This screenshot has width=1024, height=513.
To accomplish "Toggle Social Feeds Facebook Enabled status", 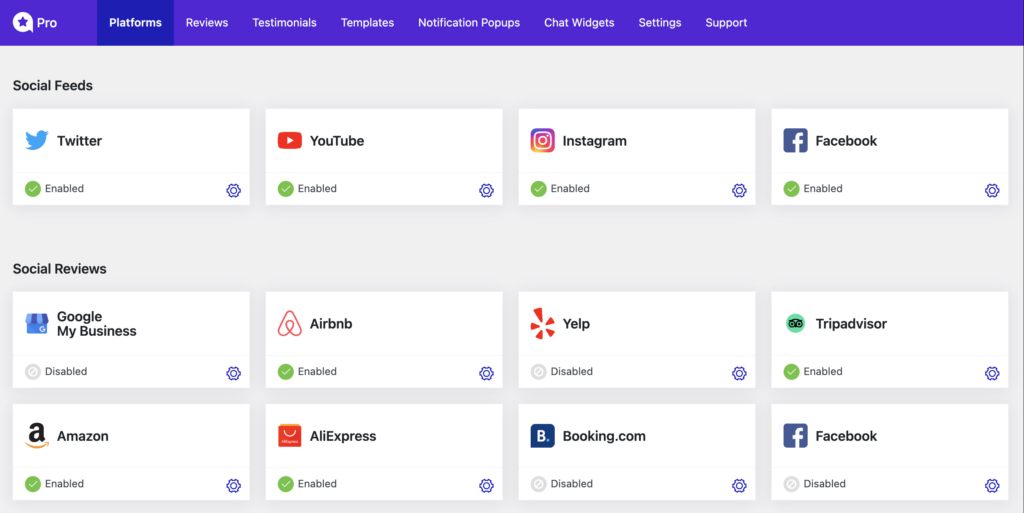I will click(812, 189).
